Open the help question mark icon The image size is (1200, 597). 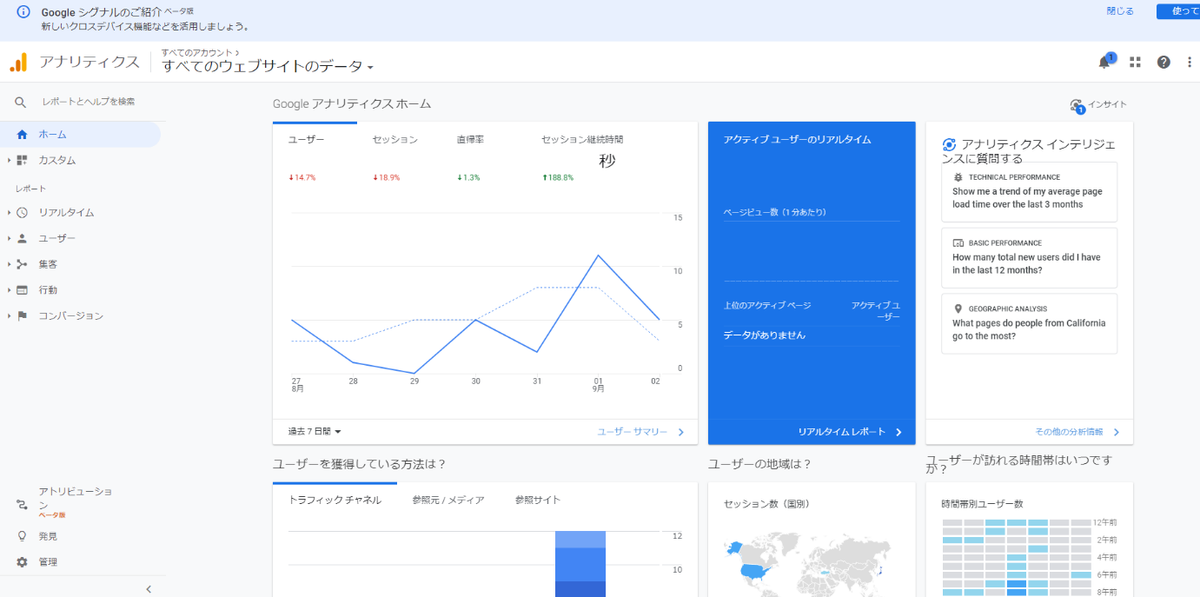tap(1163, 62)
